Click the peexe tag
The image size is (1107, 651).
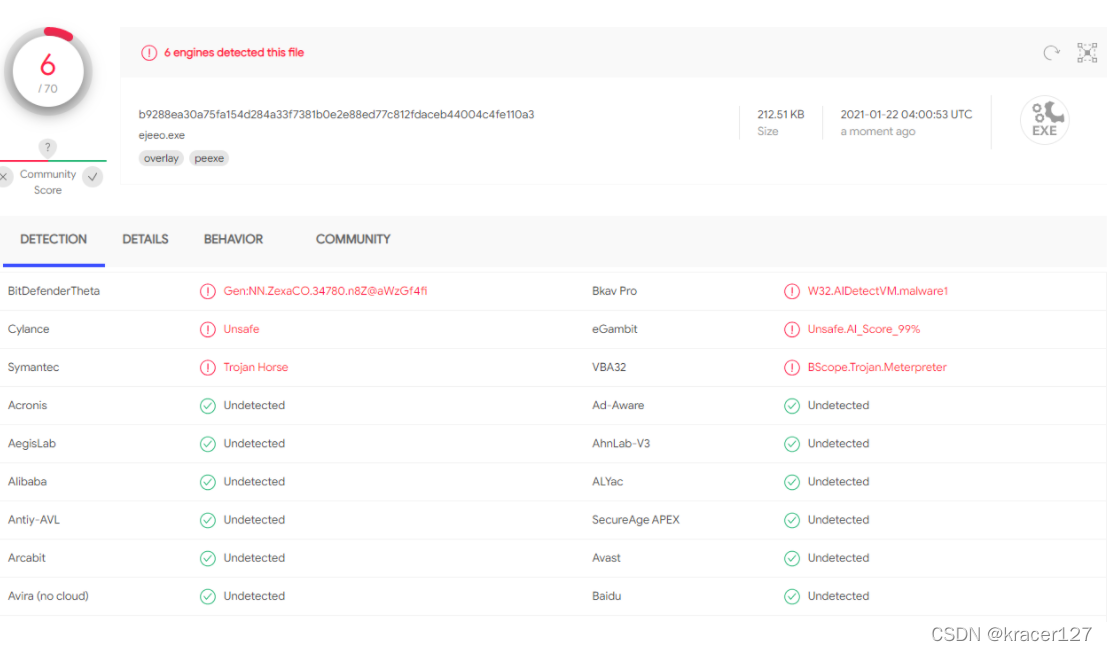pyautogui.click(x=209, y=158)
